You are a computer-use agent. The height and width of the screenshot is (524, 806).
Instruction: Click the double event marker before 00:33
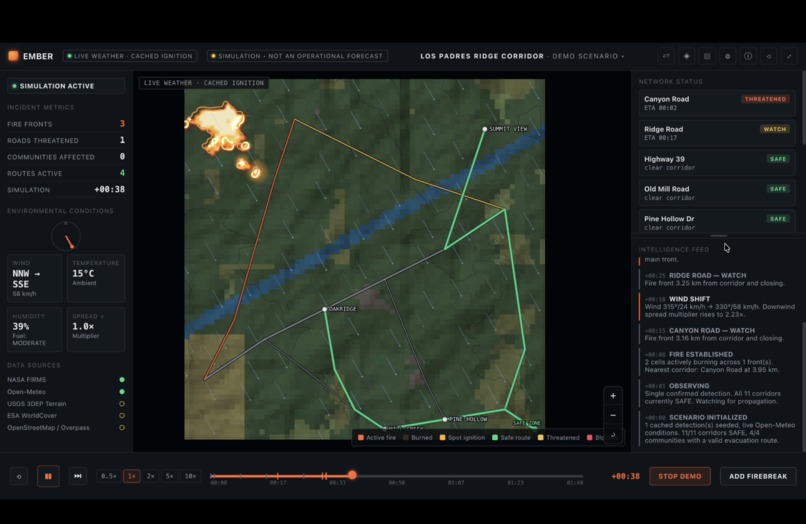(x=324, y=476)
